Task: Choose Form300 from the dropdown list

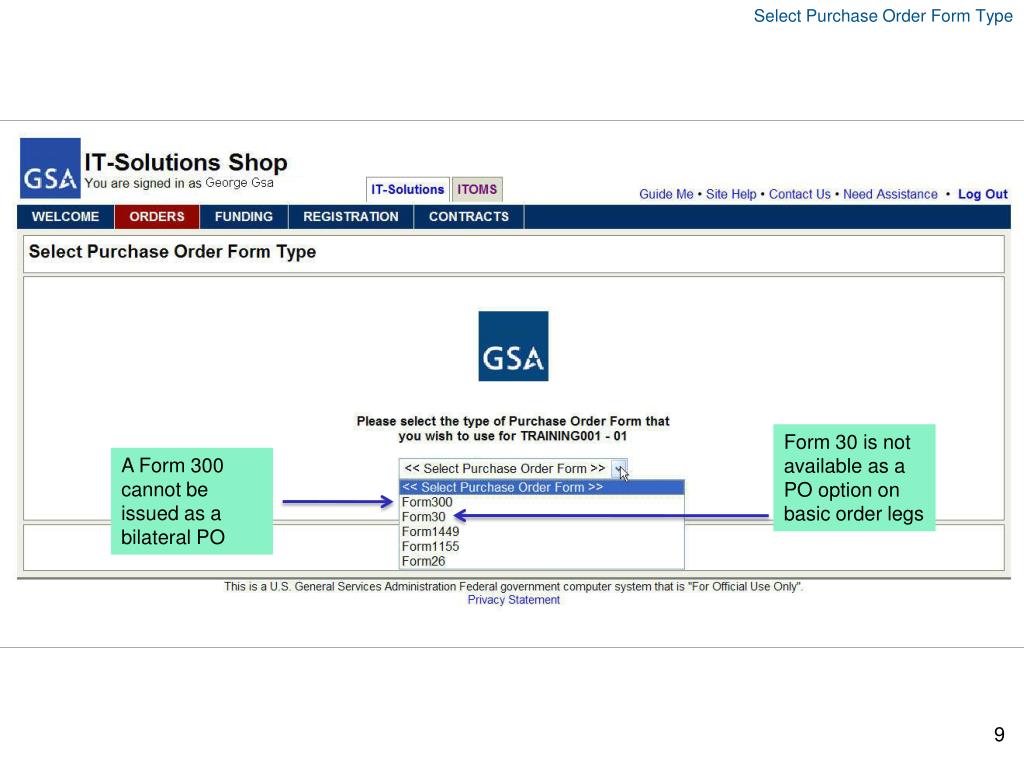Action: pos(542,502)
